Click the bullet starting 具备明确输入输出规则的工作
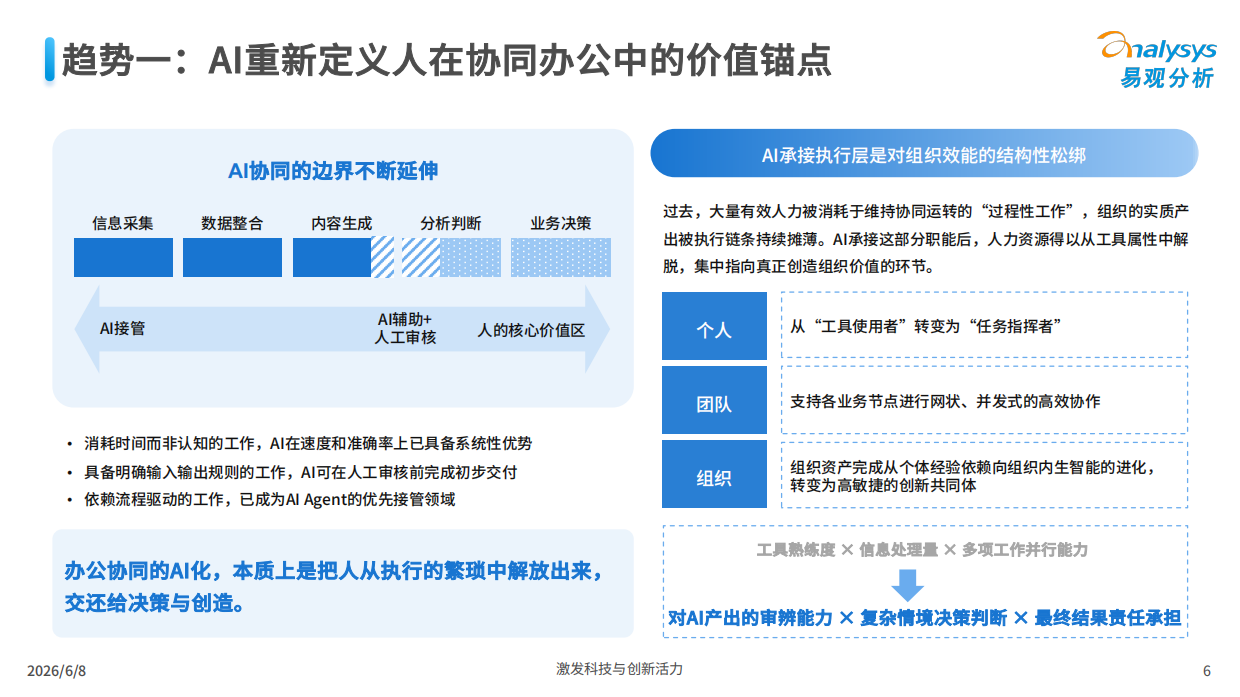 pos(291,471)
